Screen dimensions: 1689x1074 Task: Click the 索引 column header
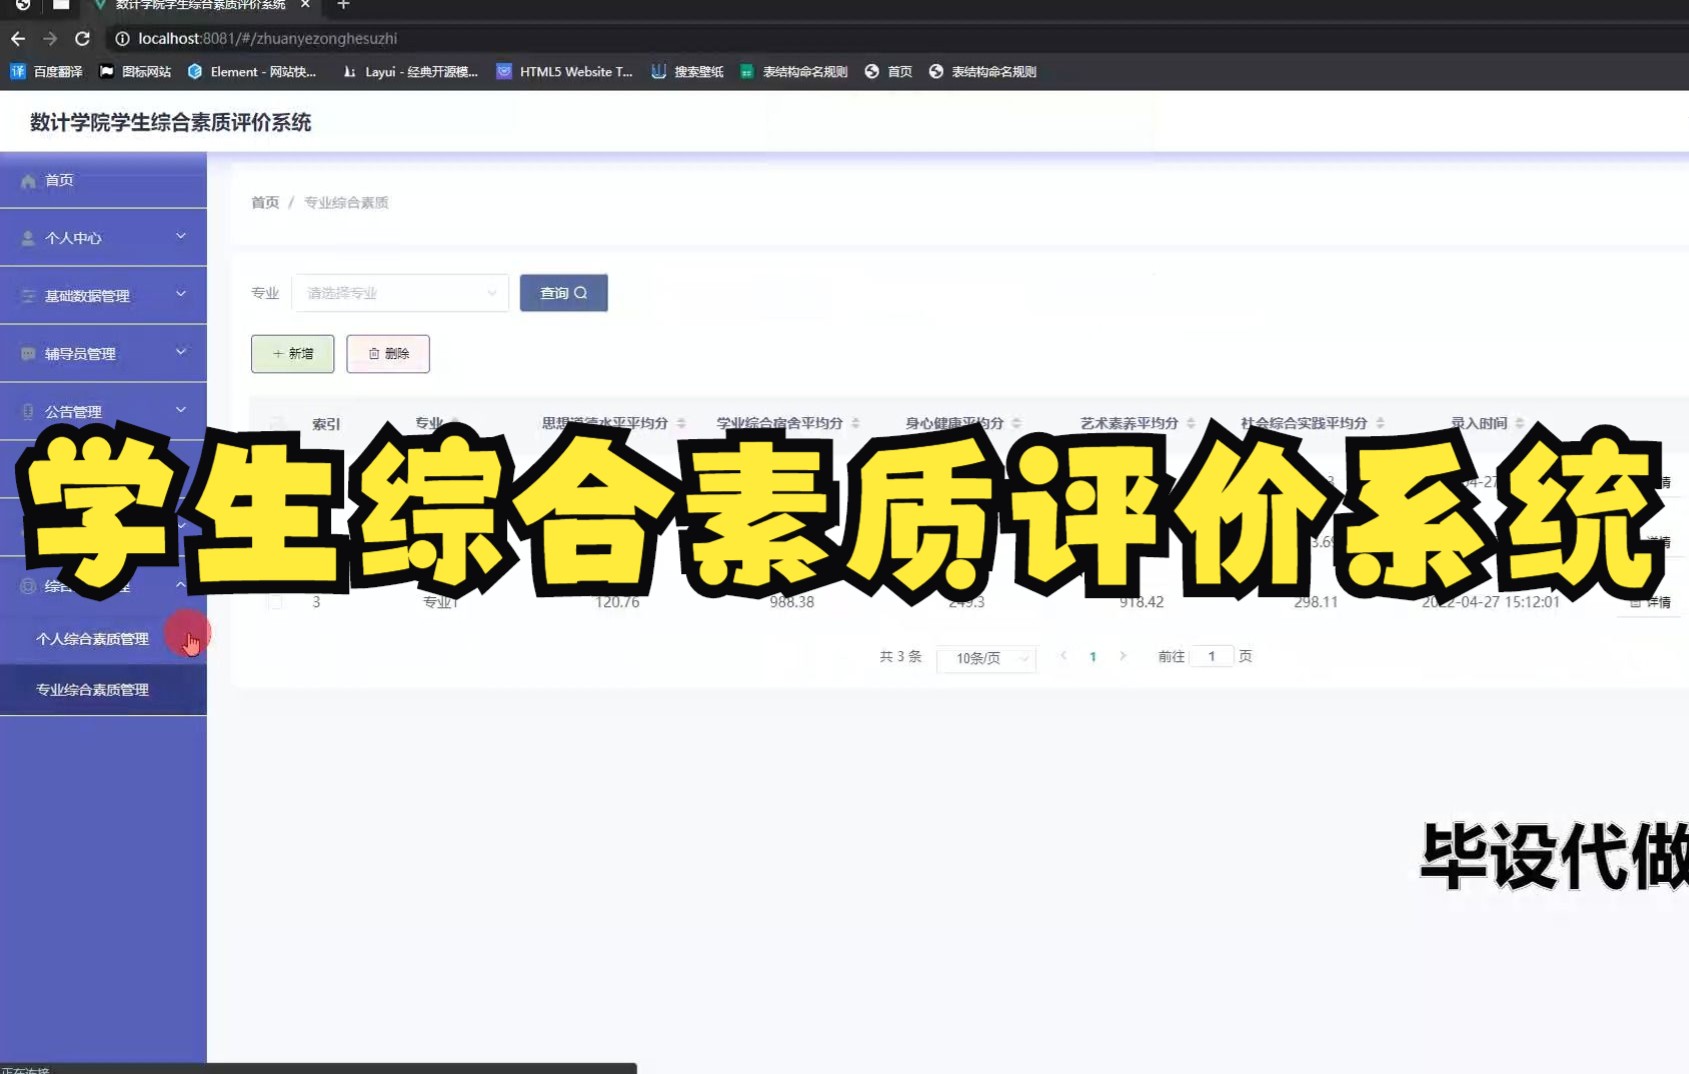pos(326,424)
